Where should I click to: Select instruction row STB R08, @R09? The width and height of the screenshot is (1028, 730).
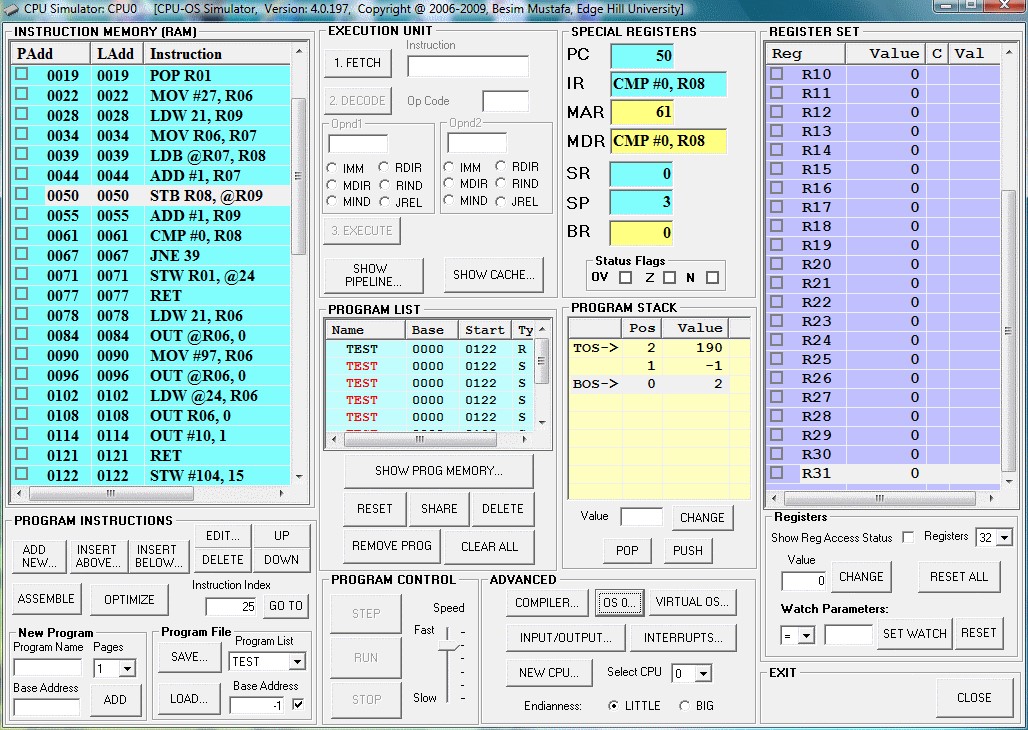(151, 195)
